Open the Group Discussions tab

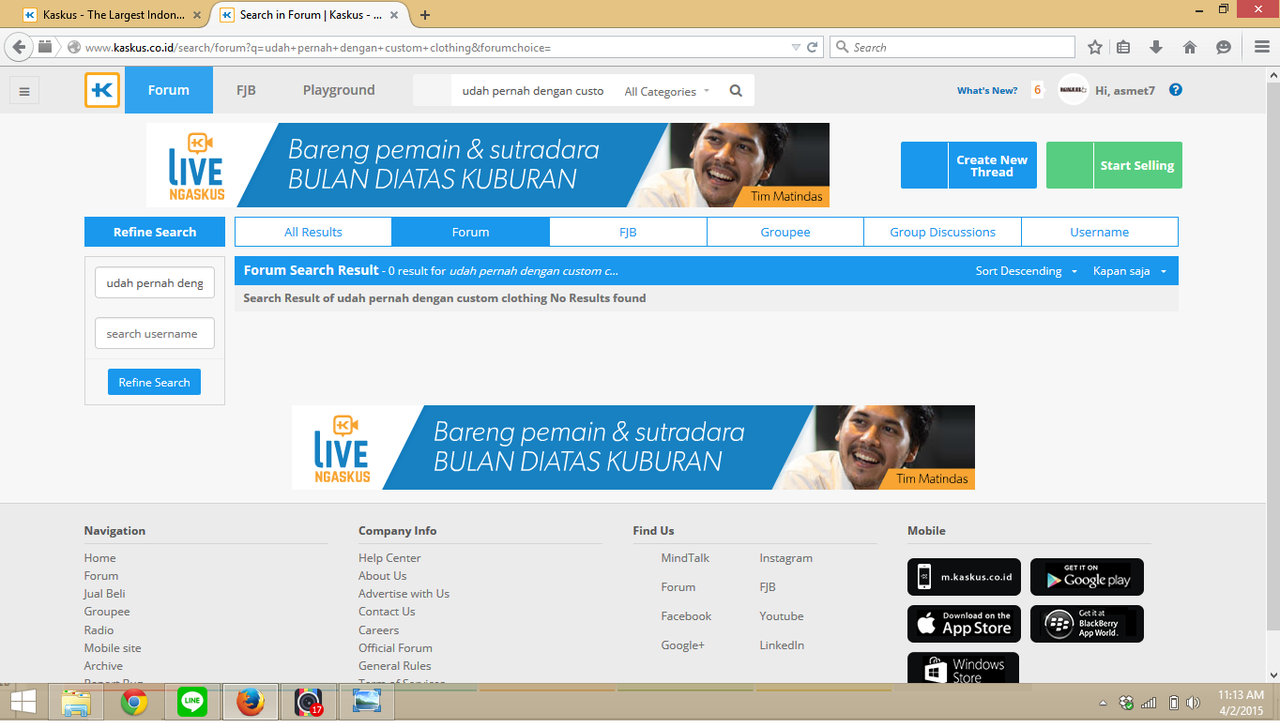[943, 232]
